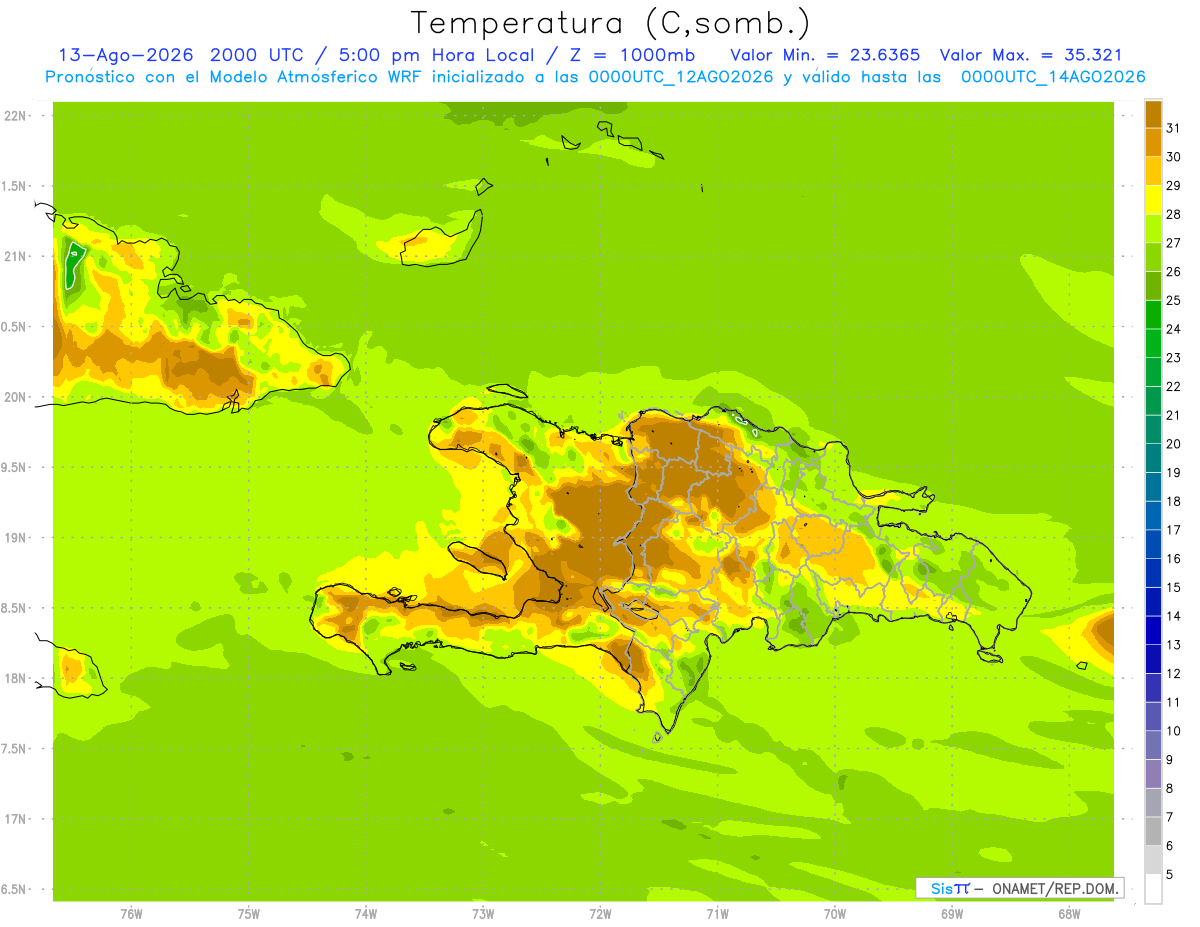Select the date text "13-Ago-2026"
The image size is (1200, 927).
tap(126, 55)
